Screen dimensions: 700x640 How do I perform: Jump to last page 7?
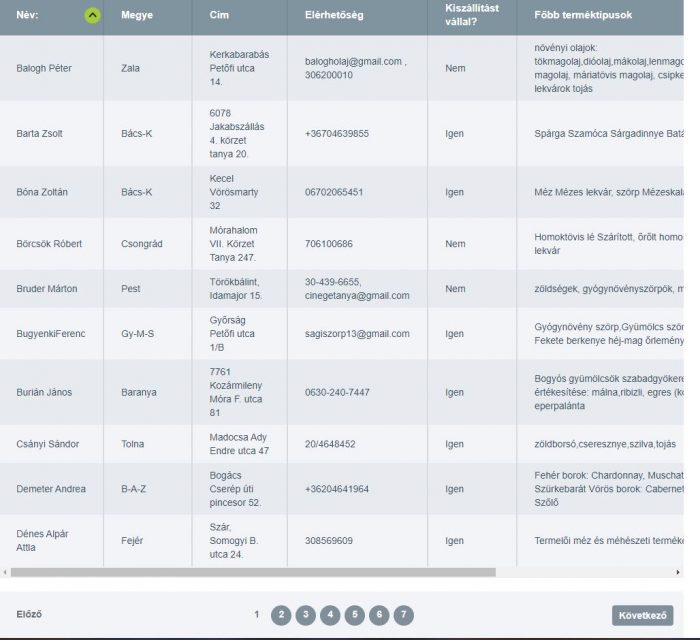point(402,615)
